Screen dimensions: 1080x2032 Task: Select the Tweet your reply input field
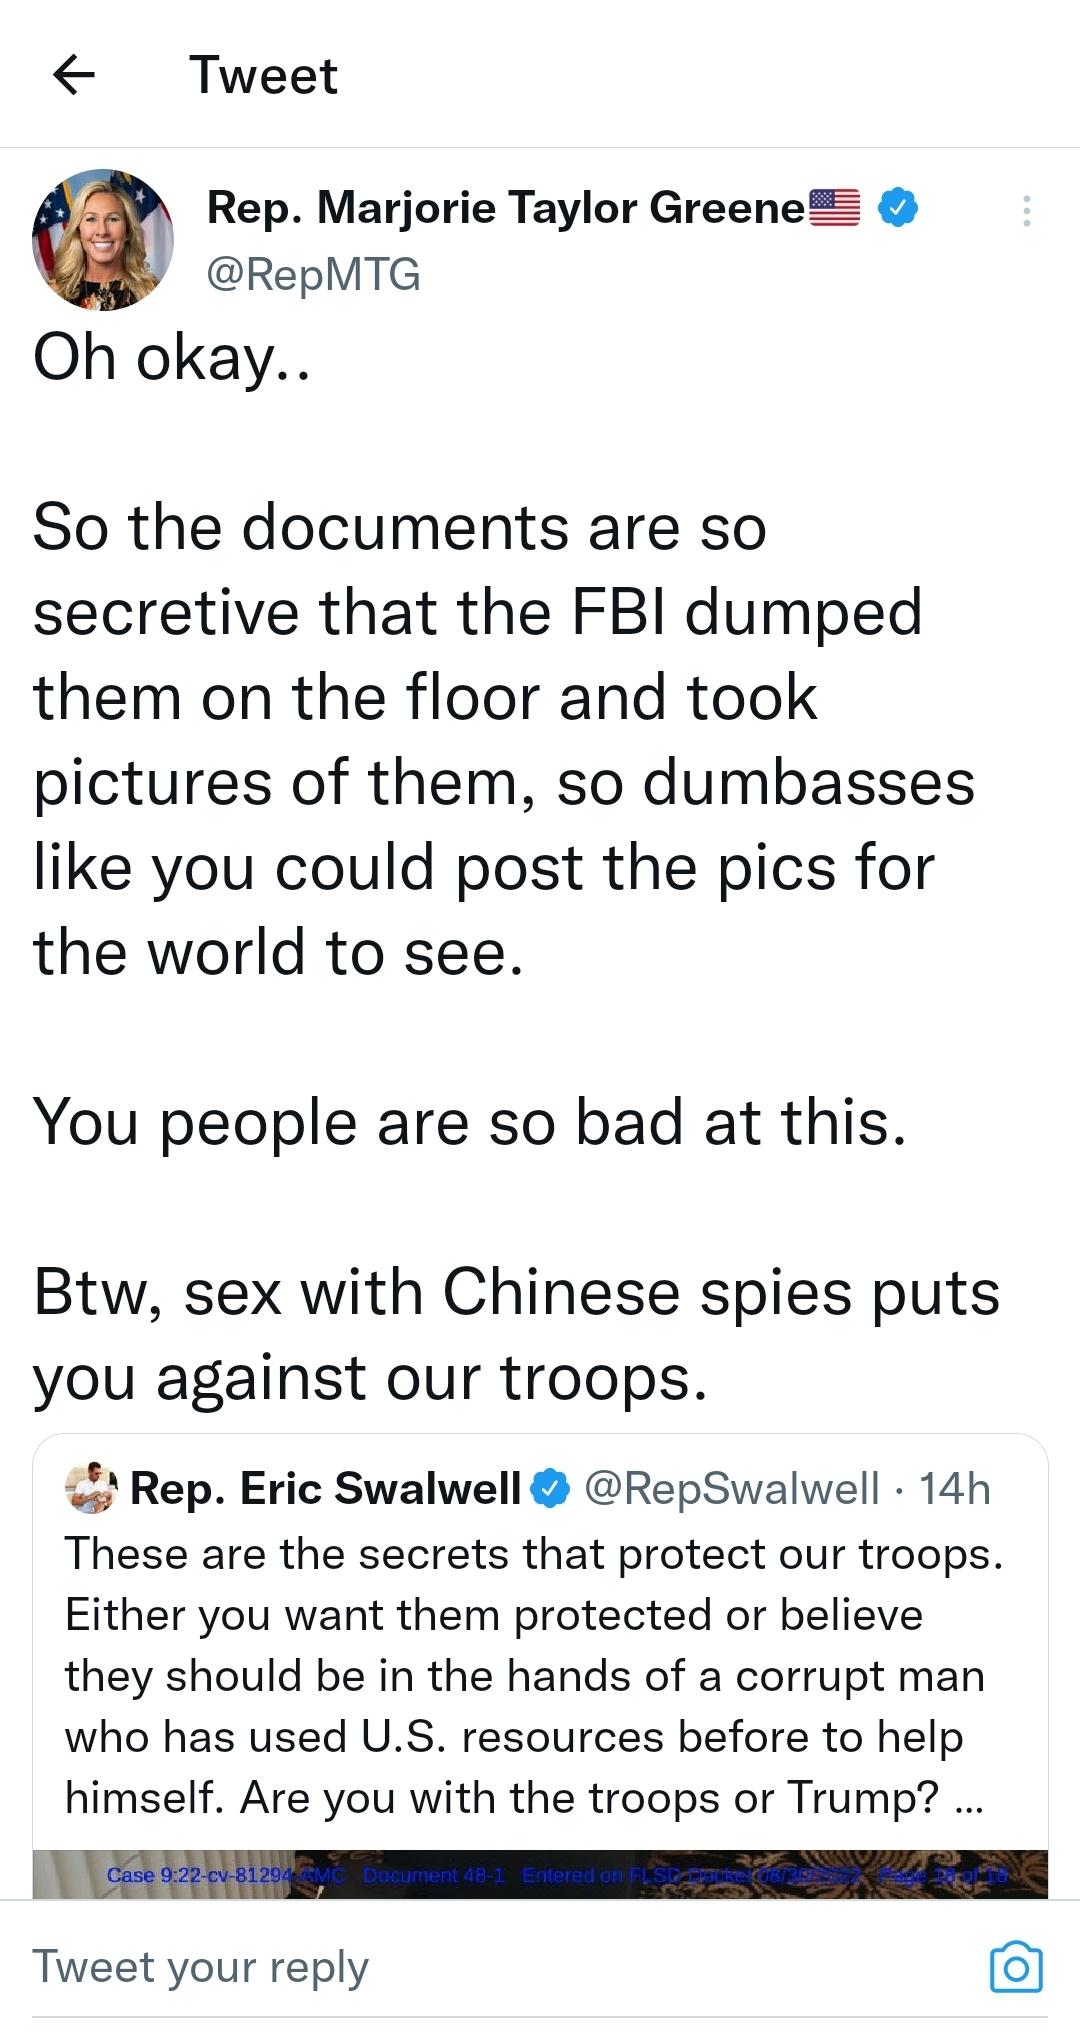[200, 1965]
